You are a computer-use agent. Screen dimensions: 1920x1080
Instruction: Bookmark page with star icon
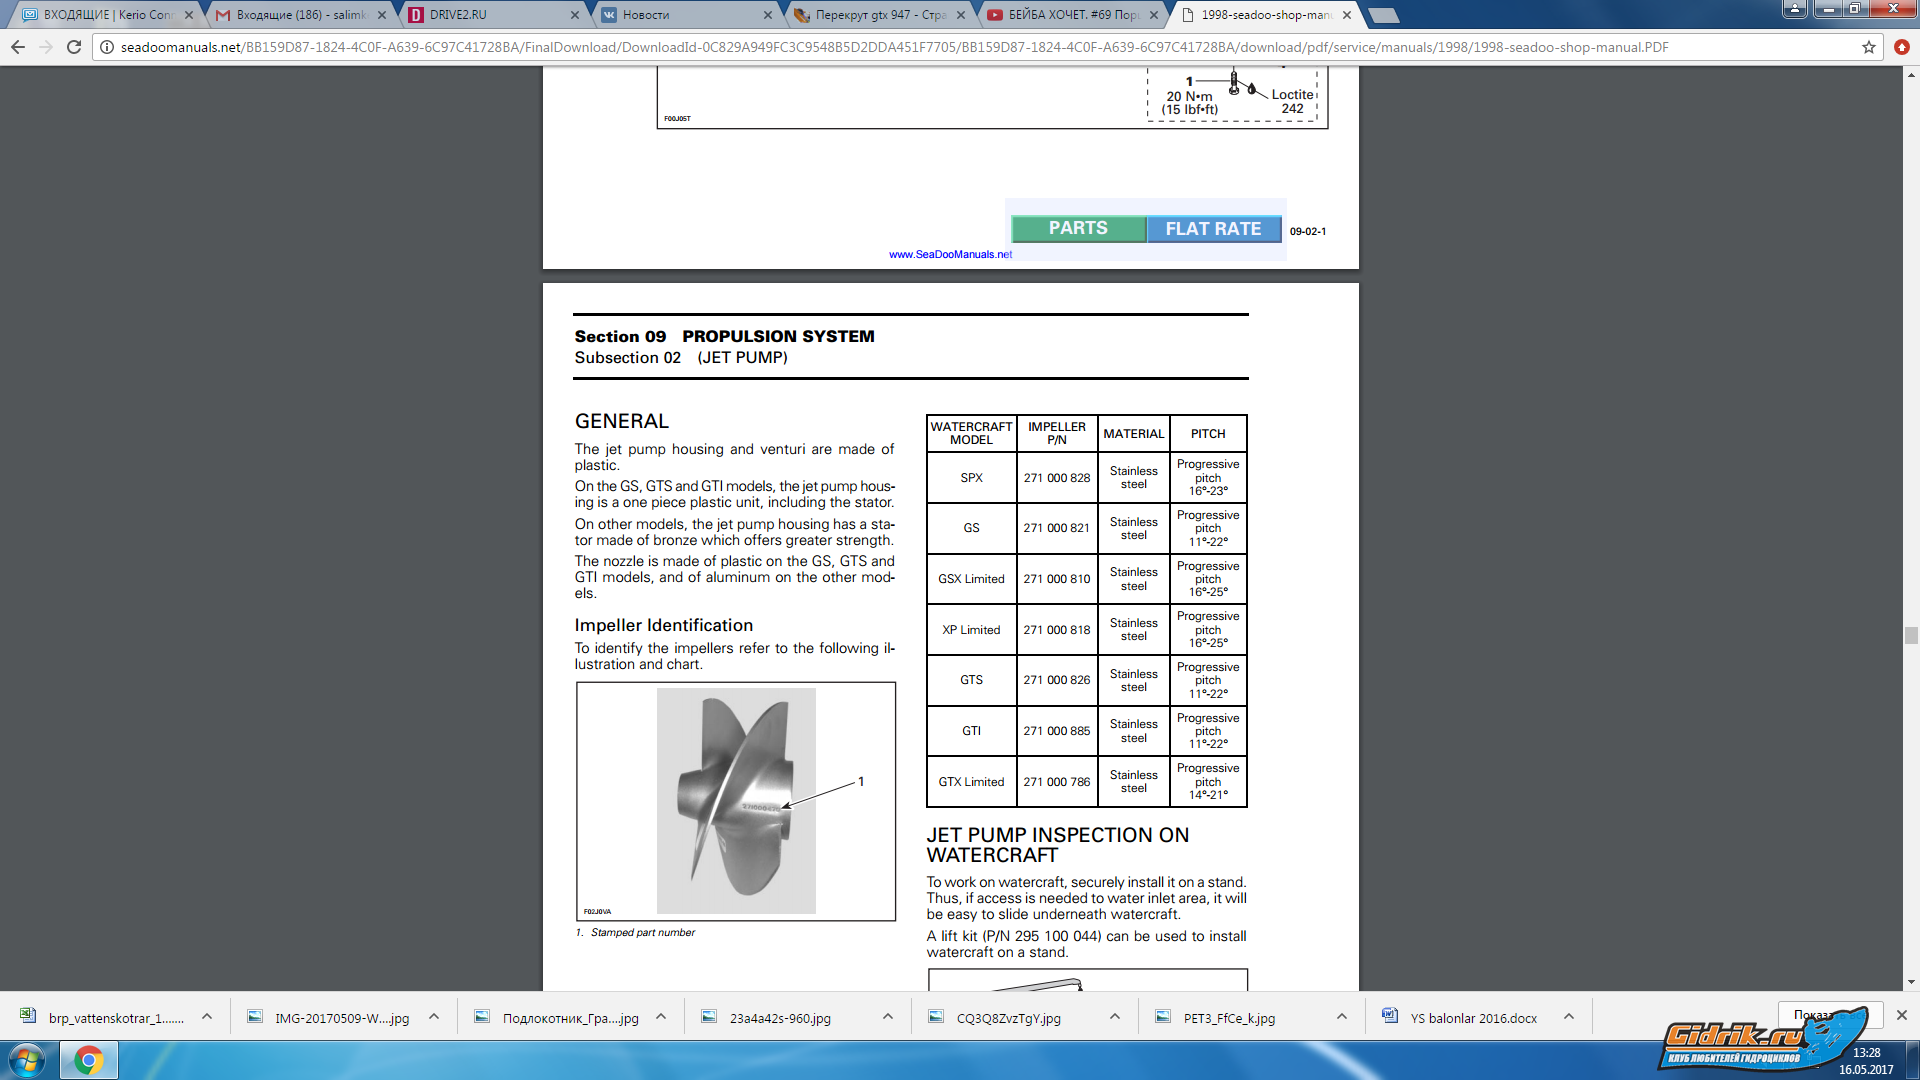(1868, 47)
